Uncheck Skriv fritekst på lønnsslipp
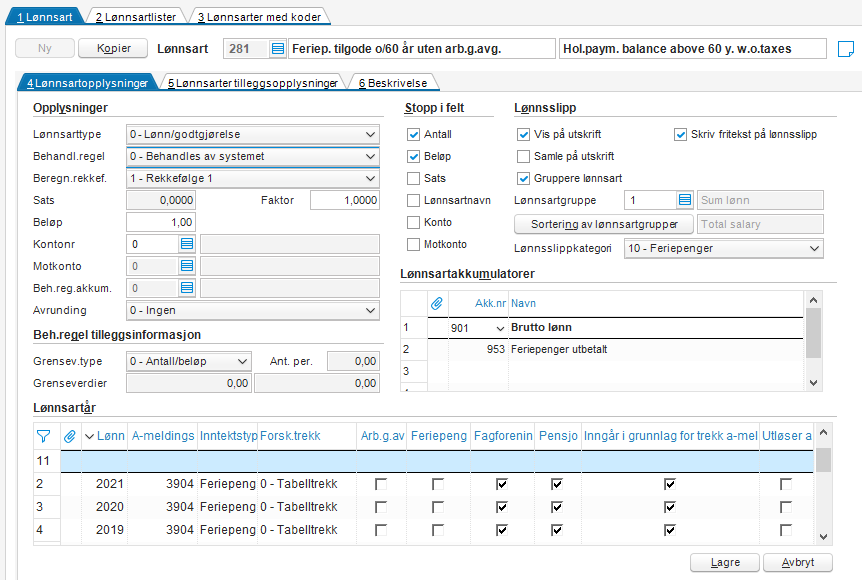 pos(681,134)
